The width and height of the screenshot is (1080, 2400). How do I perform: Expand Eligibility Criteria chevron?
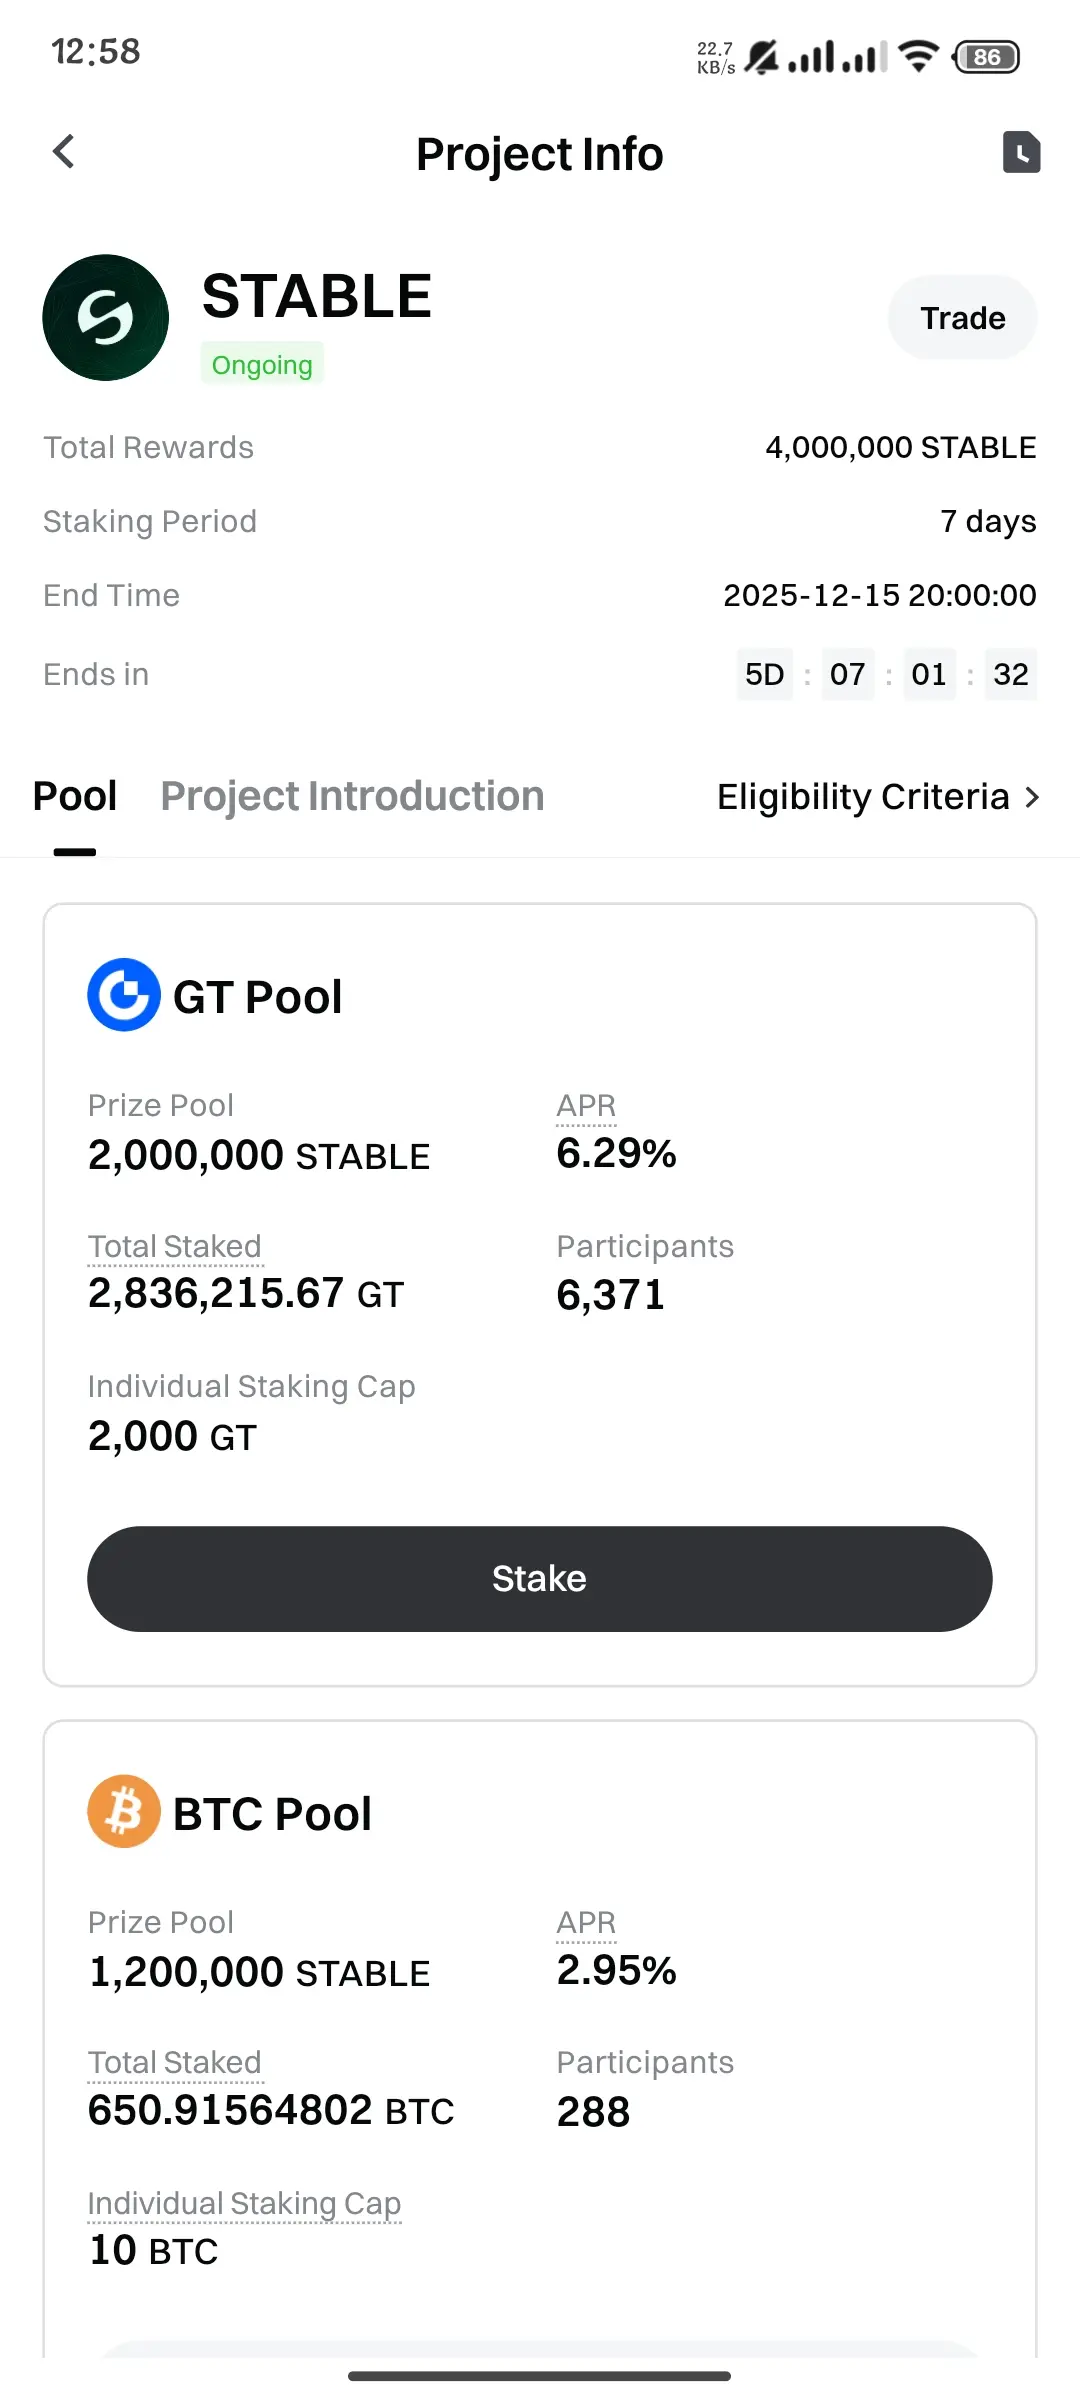click(1032, 797)
